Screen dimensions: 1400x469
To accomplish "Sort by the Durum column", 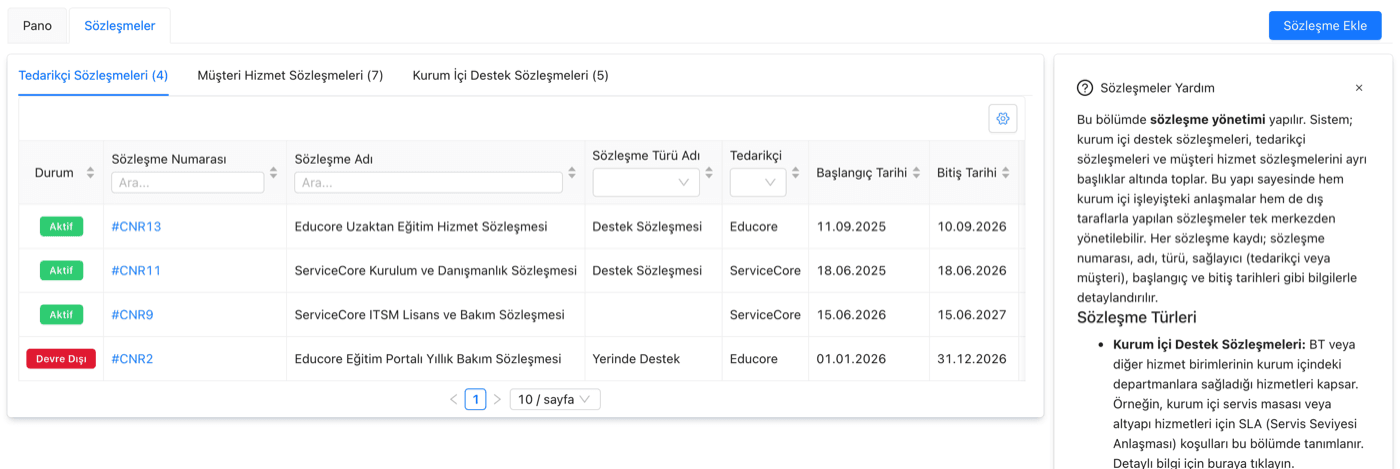I will [91, 173].
